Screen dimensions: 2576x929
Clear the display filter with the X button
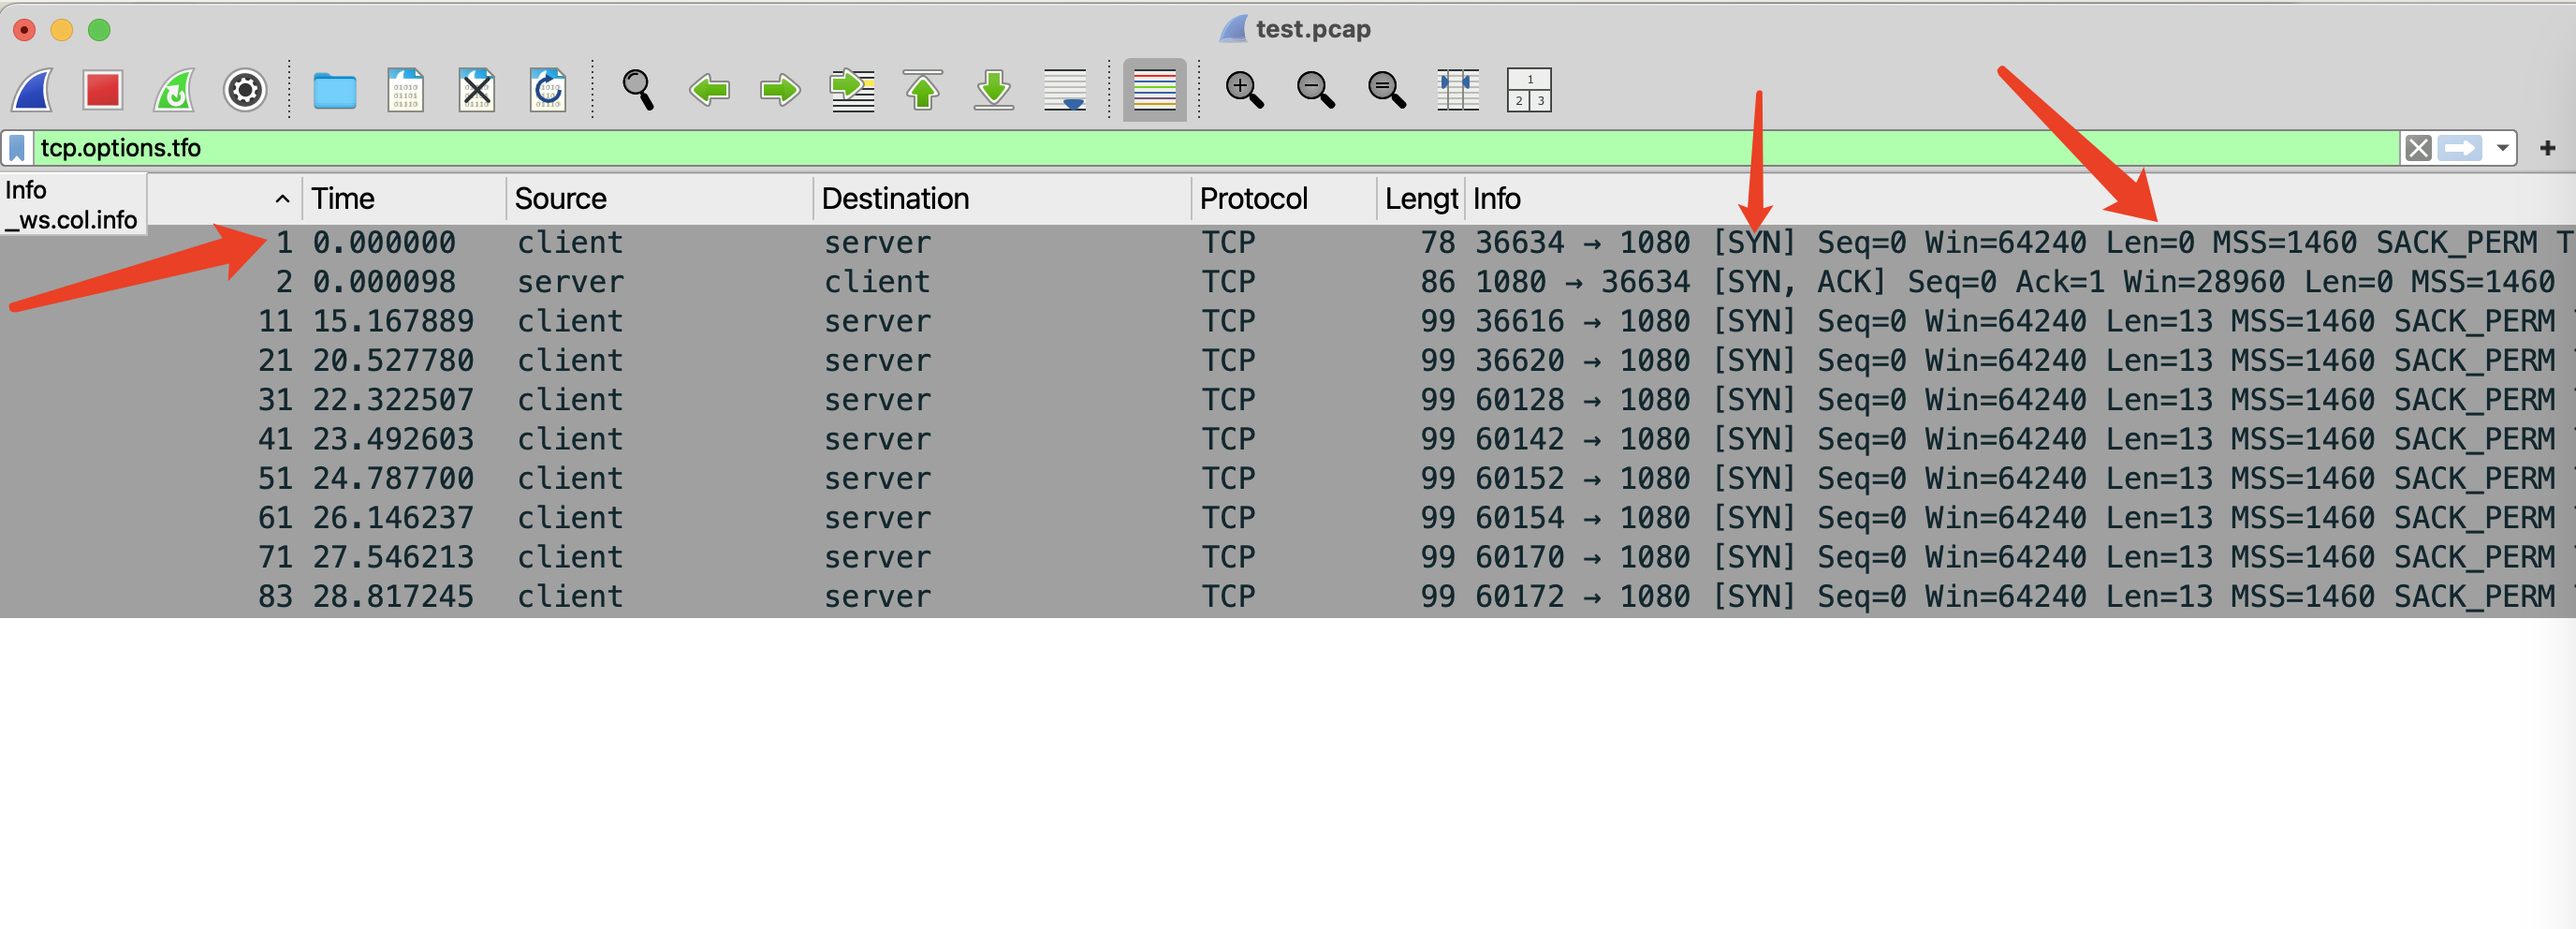click(2418, 149)
